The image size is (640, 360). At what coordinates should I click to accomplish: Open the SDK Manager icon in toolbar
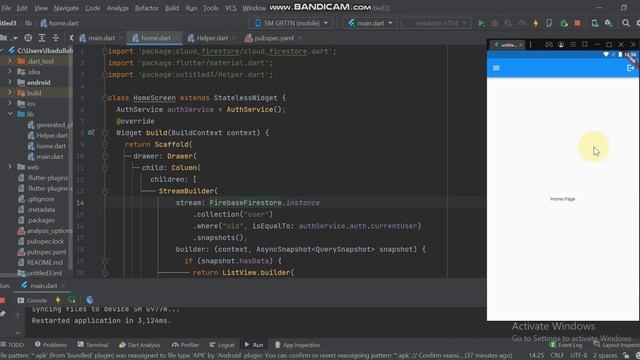pos(608,23)
